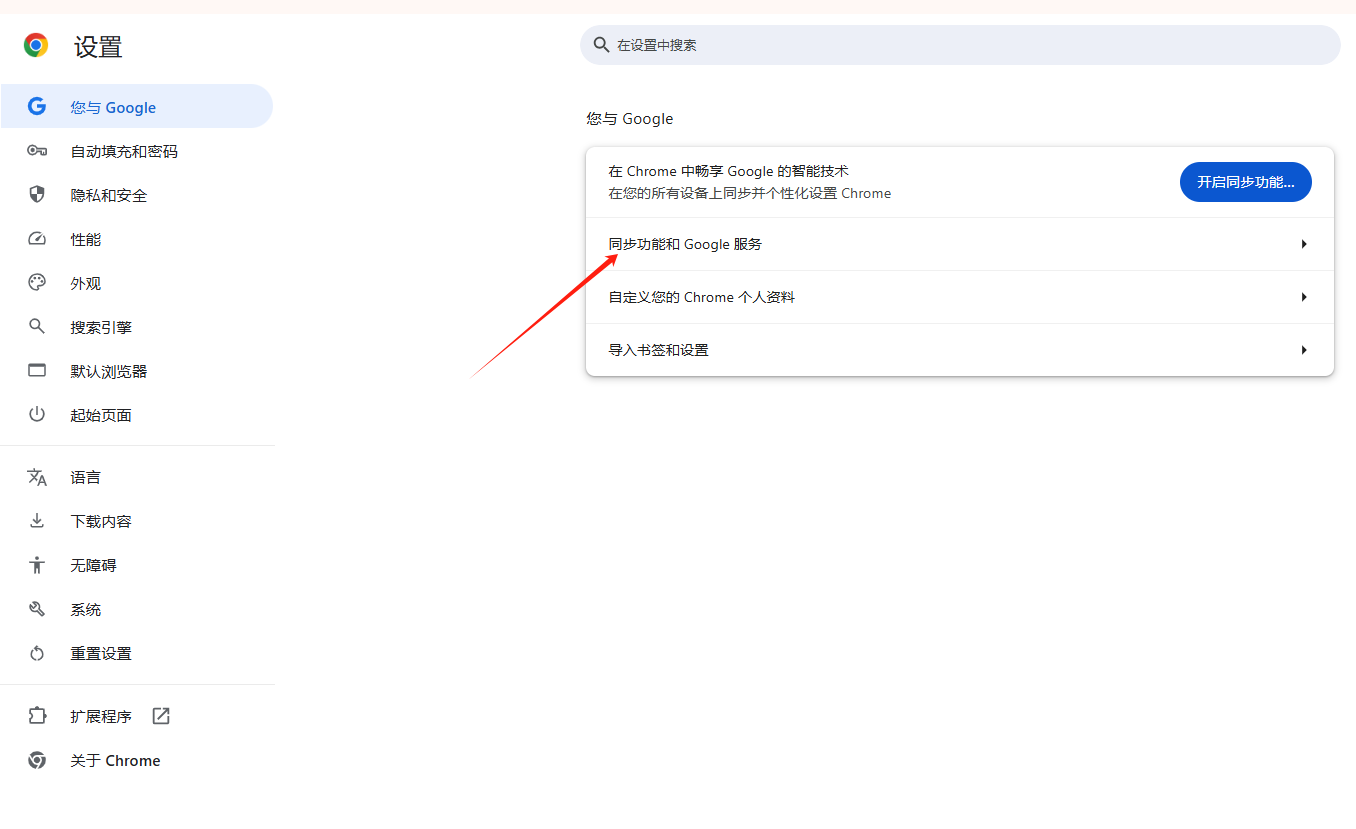This screenshot has height=829, width=1356.
Task: Click the speedometer icon for 性能
Action: pyautogui.click(x=37, y=239)
